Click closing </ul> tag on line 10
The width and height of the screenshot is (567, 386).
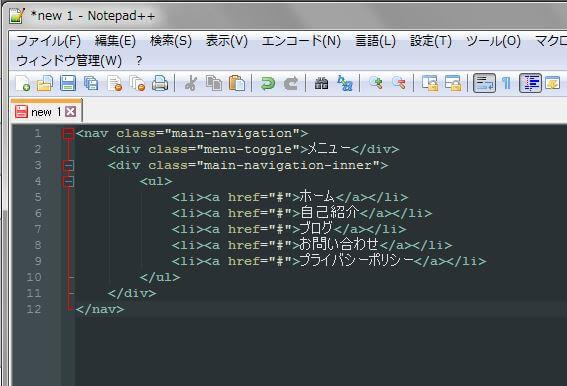point(160,277)
